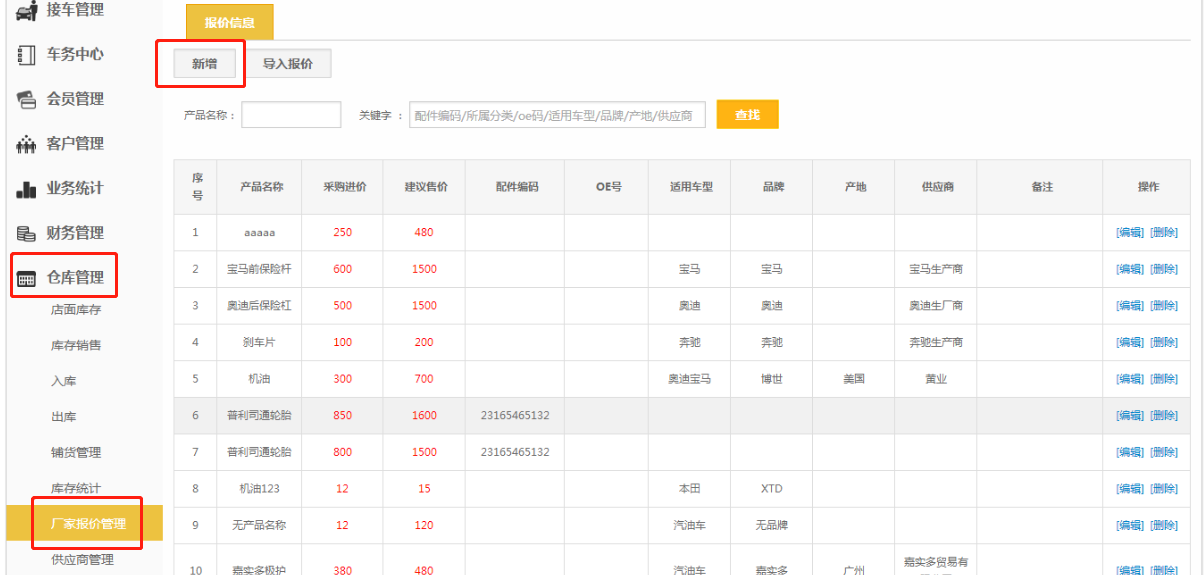The width and height of the screenshot is (1204, 575).
Task: Click the 导入报价 button
Action: coord(288,64)
